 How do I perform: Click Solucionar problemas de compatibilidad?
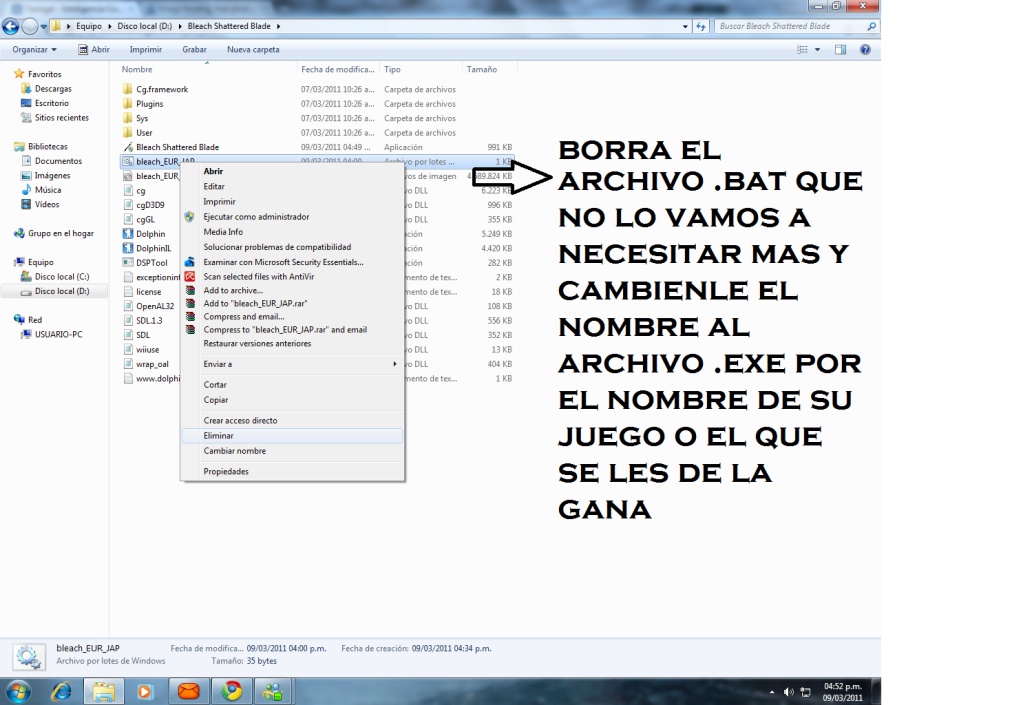pyautogui.click(x=292, y=247)
